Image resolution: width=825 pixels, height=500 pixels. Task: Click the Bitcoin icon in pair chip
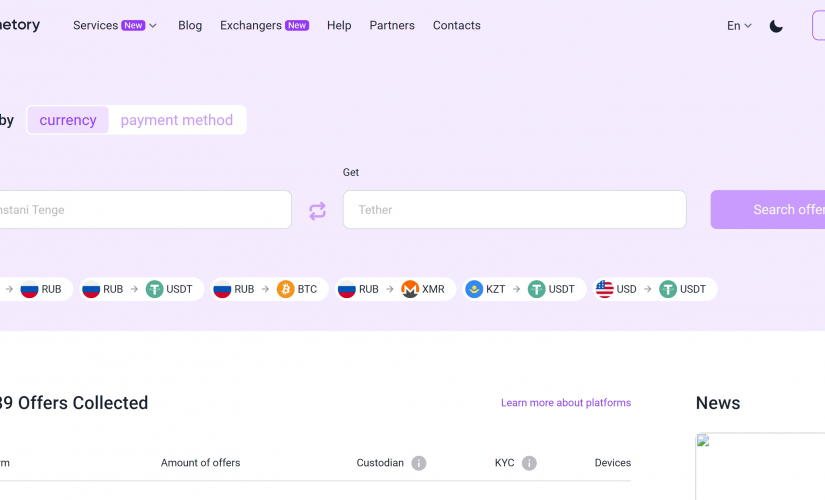click(286, 289)
